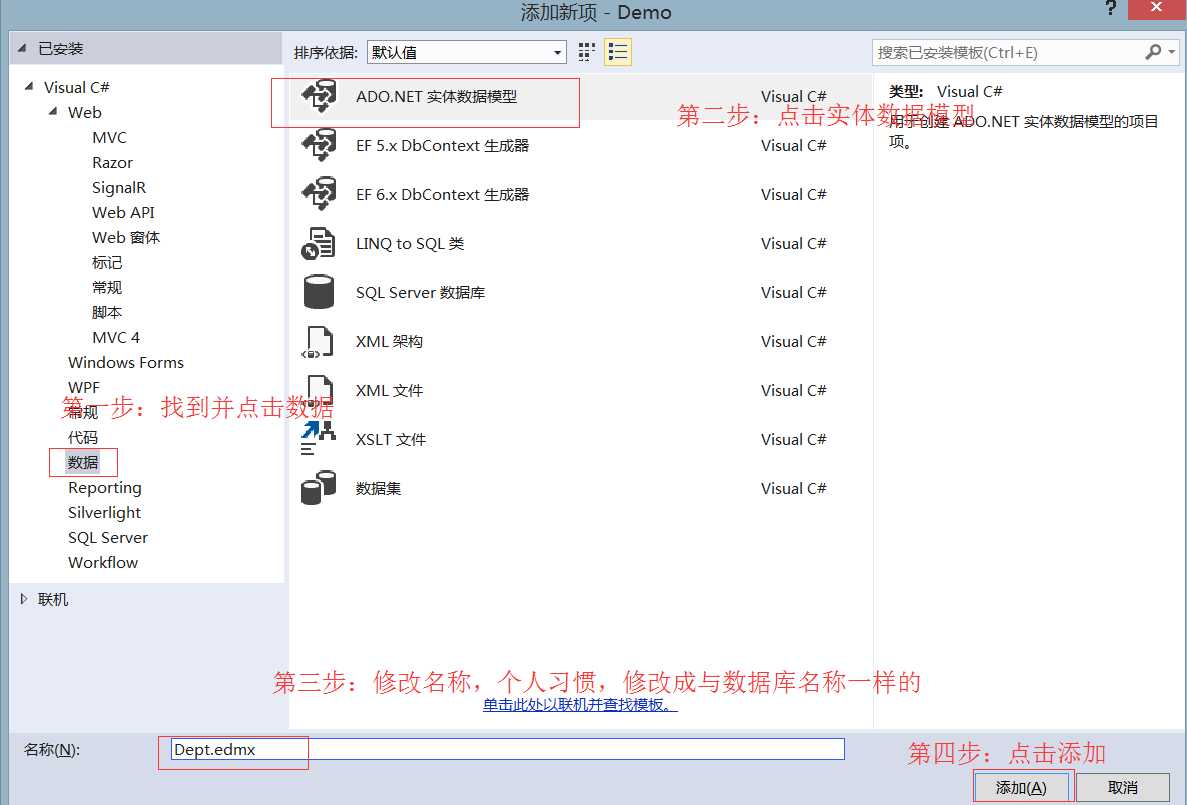
Task: Select Web 窗体 in the tree
Action: click(x=126, y=238)
